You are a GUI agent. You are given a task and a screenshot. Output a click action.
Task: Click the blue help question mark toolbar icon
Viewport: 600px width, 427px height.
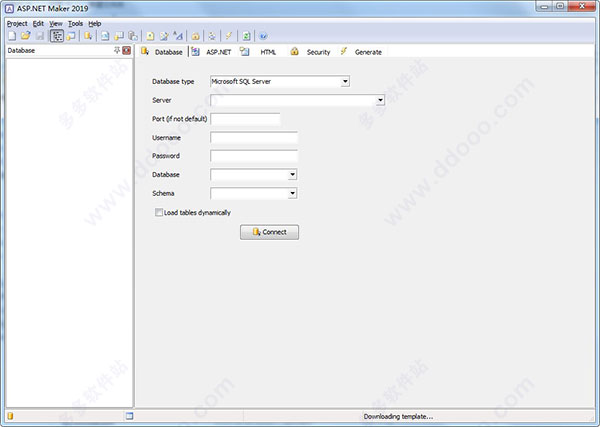[x=263, y=36]
